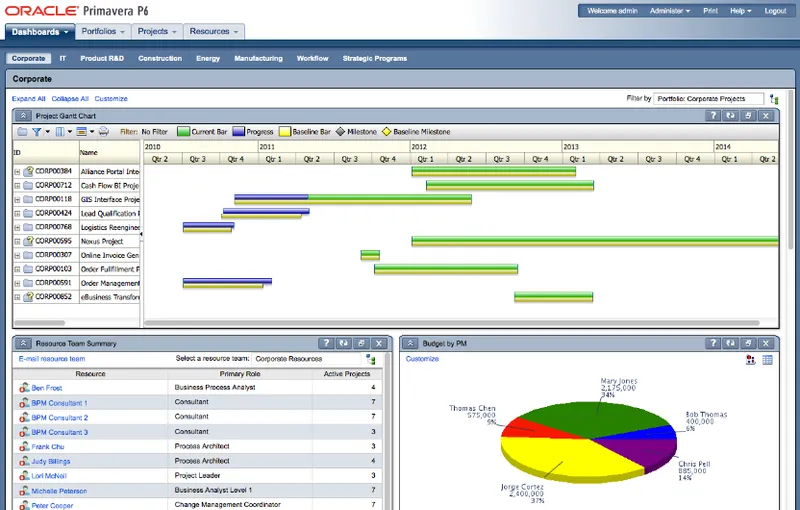Switch to the Strategic Programs tab
The height and width of the screenshot is (510, 800).
point(374,58)
